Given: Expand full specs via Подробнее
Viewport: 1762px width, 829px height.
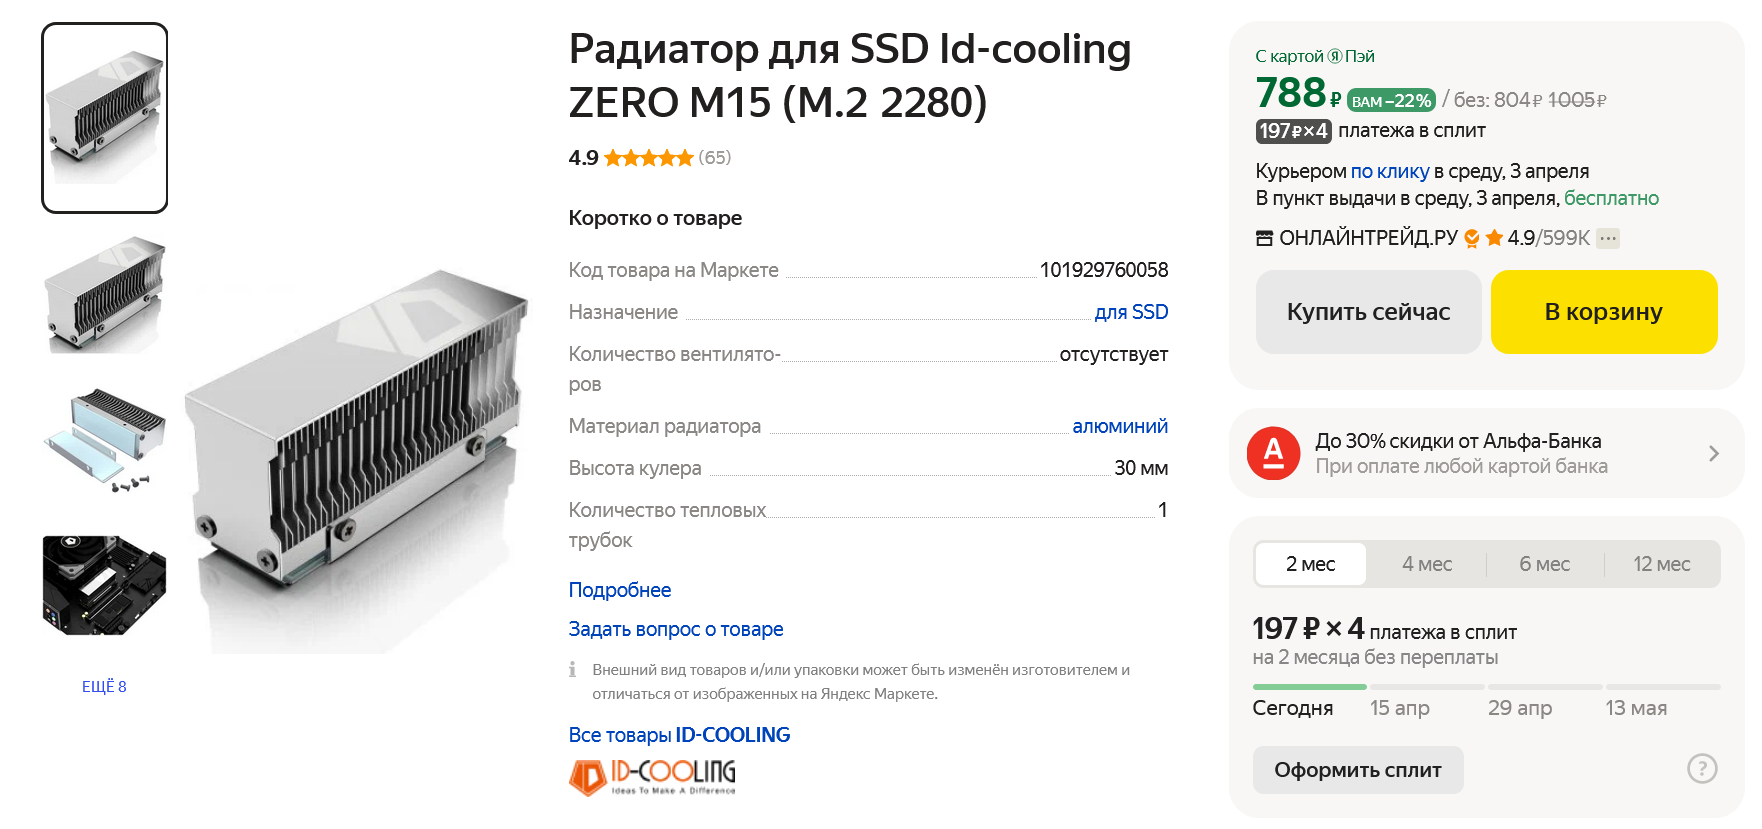Looking at the screenshot, I should point(620,590).
